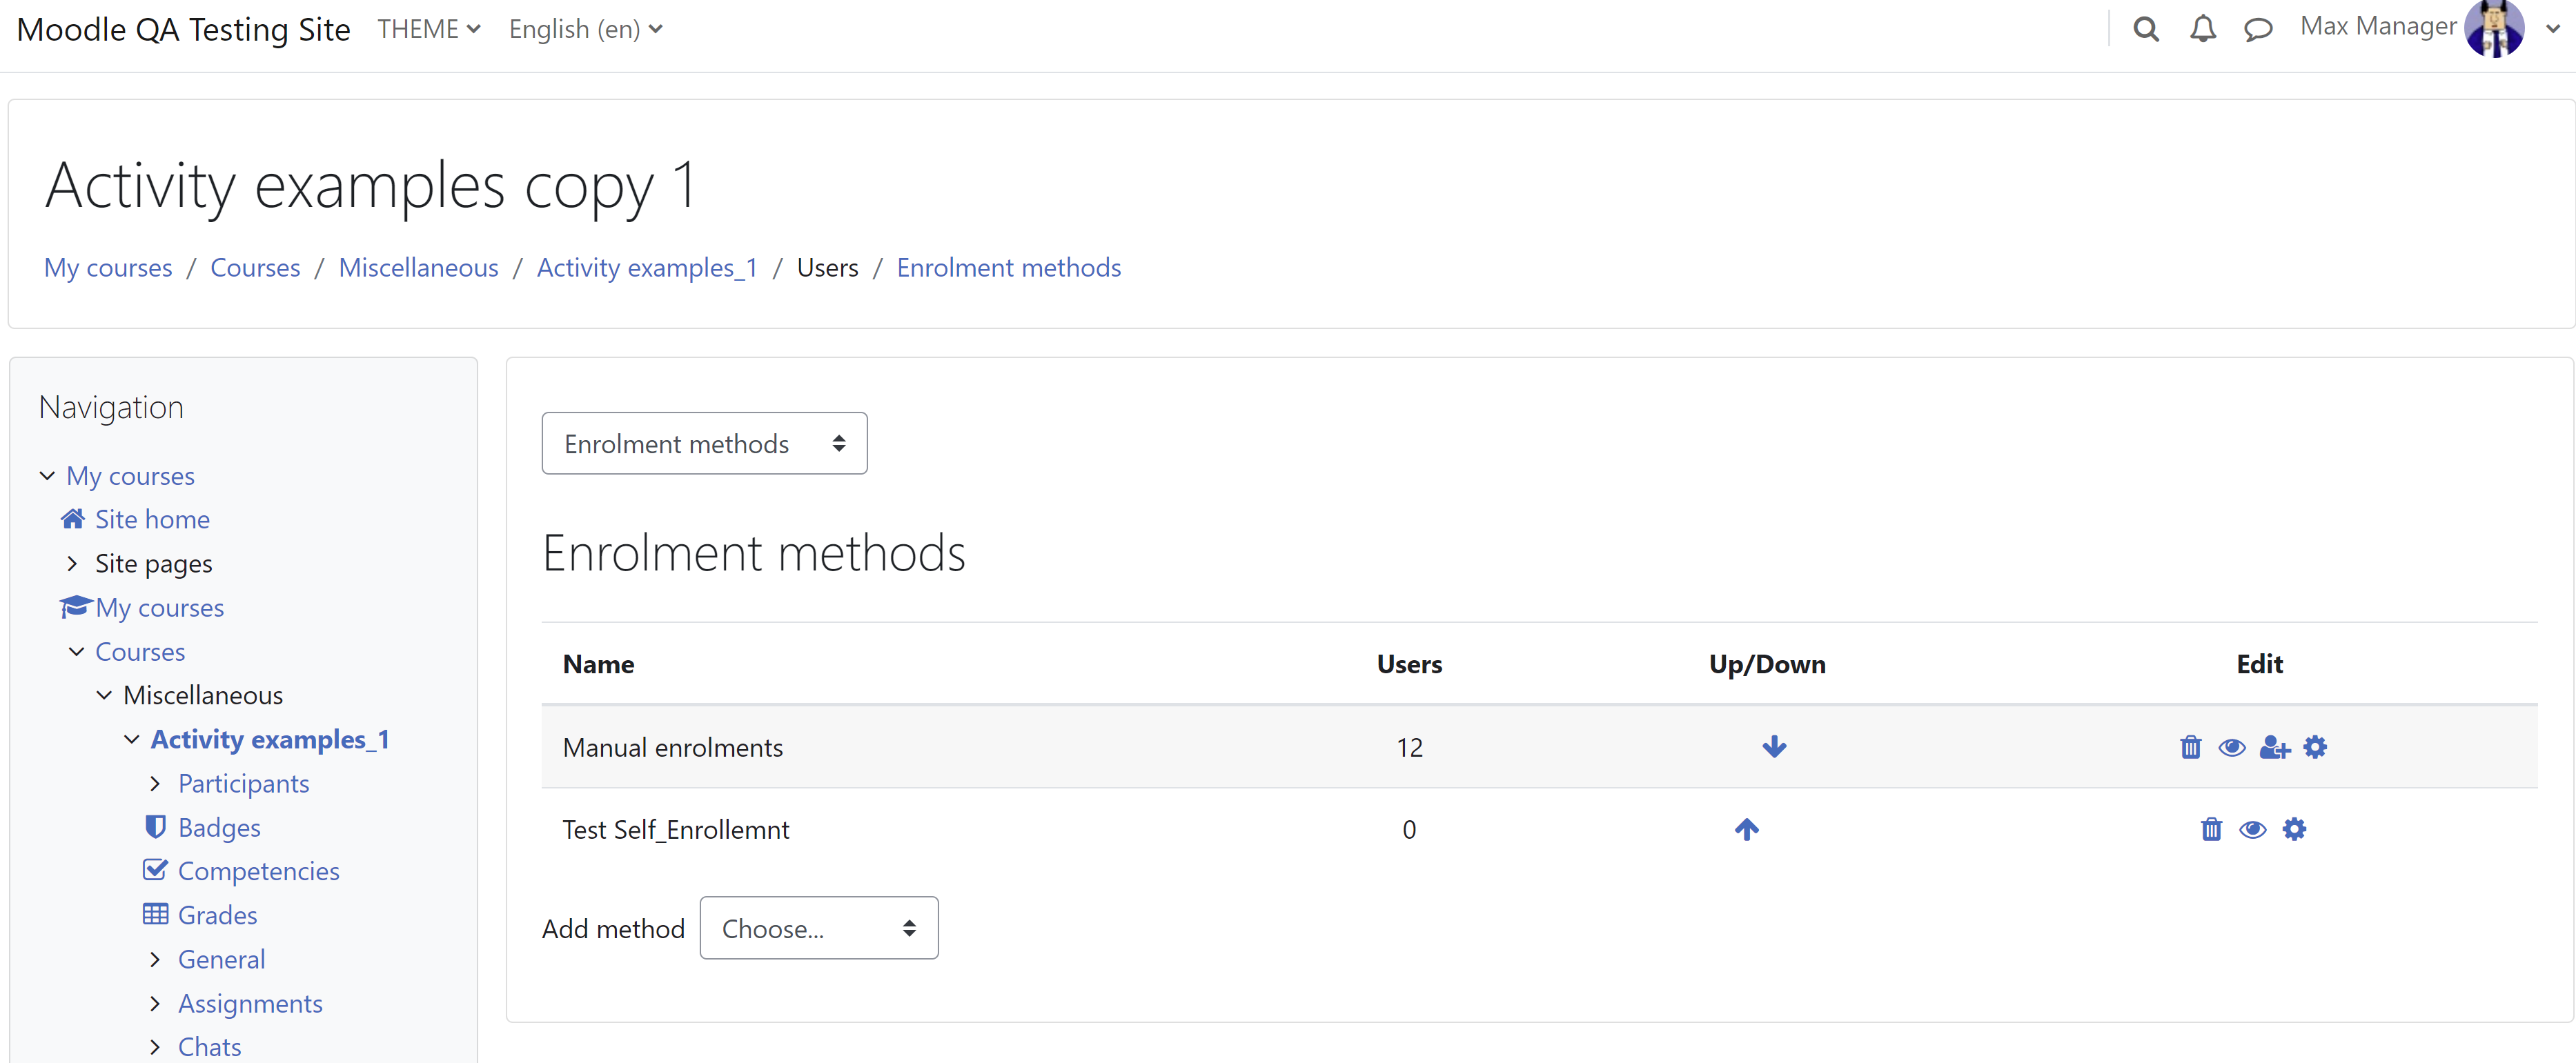This screenshot has height=1063, width=2576.
Task: Click Activity examples_1 breadcrumb link
Action: (x=647, y=268)
